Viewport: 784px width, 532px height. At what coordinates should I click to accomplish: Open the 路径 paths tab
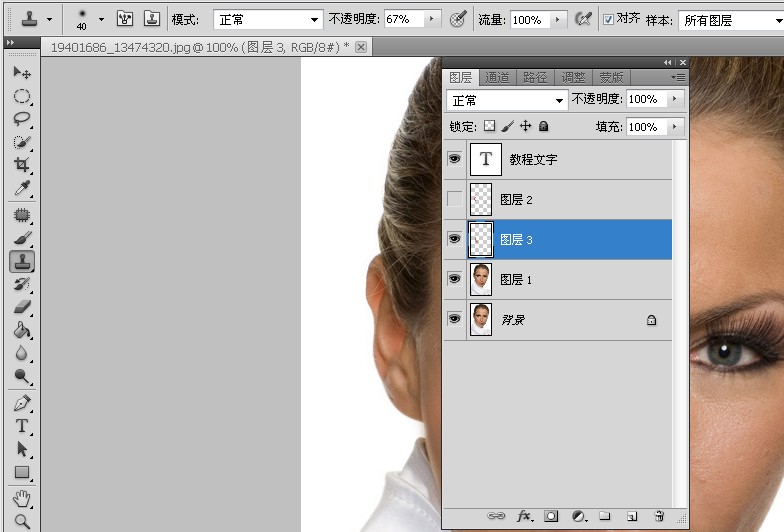[x=535, y=78]
